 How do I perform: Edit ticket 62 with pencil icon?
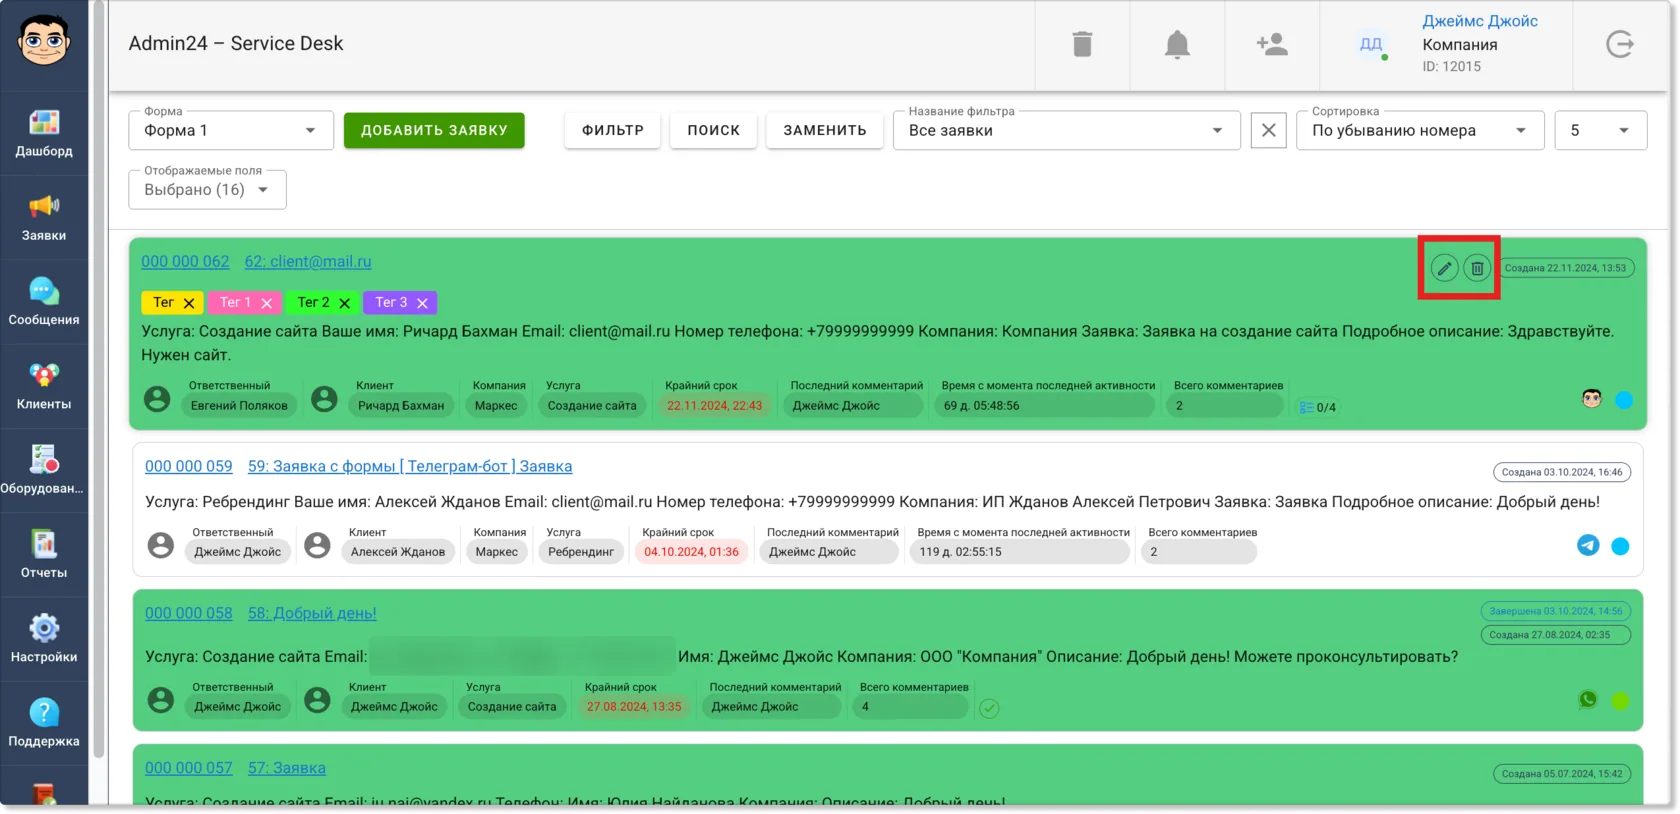(x=1444, y=268)
